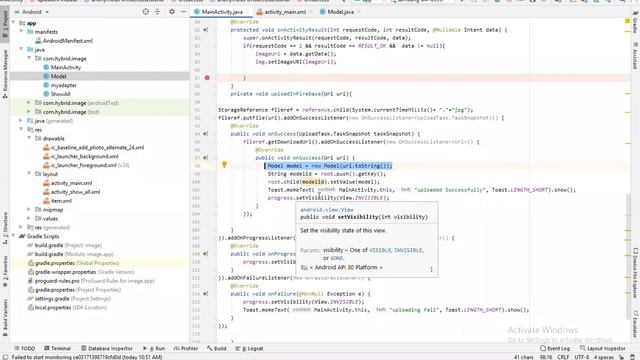640x360 pixels.
Task: Select MainActivity class in project tree
Action: point(65,67)
